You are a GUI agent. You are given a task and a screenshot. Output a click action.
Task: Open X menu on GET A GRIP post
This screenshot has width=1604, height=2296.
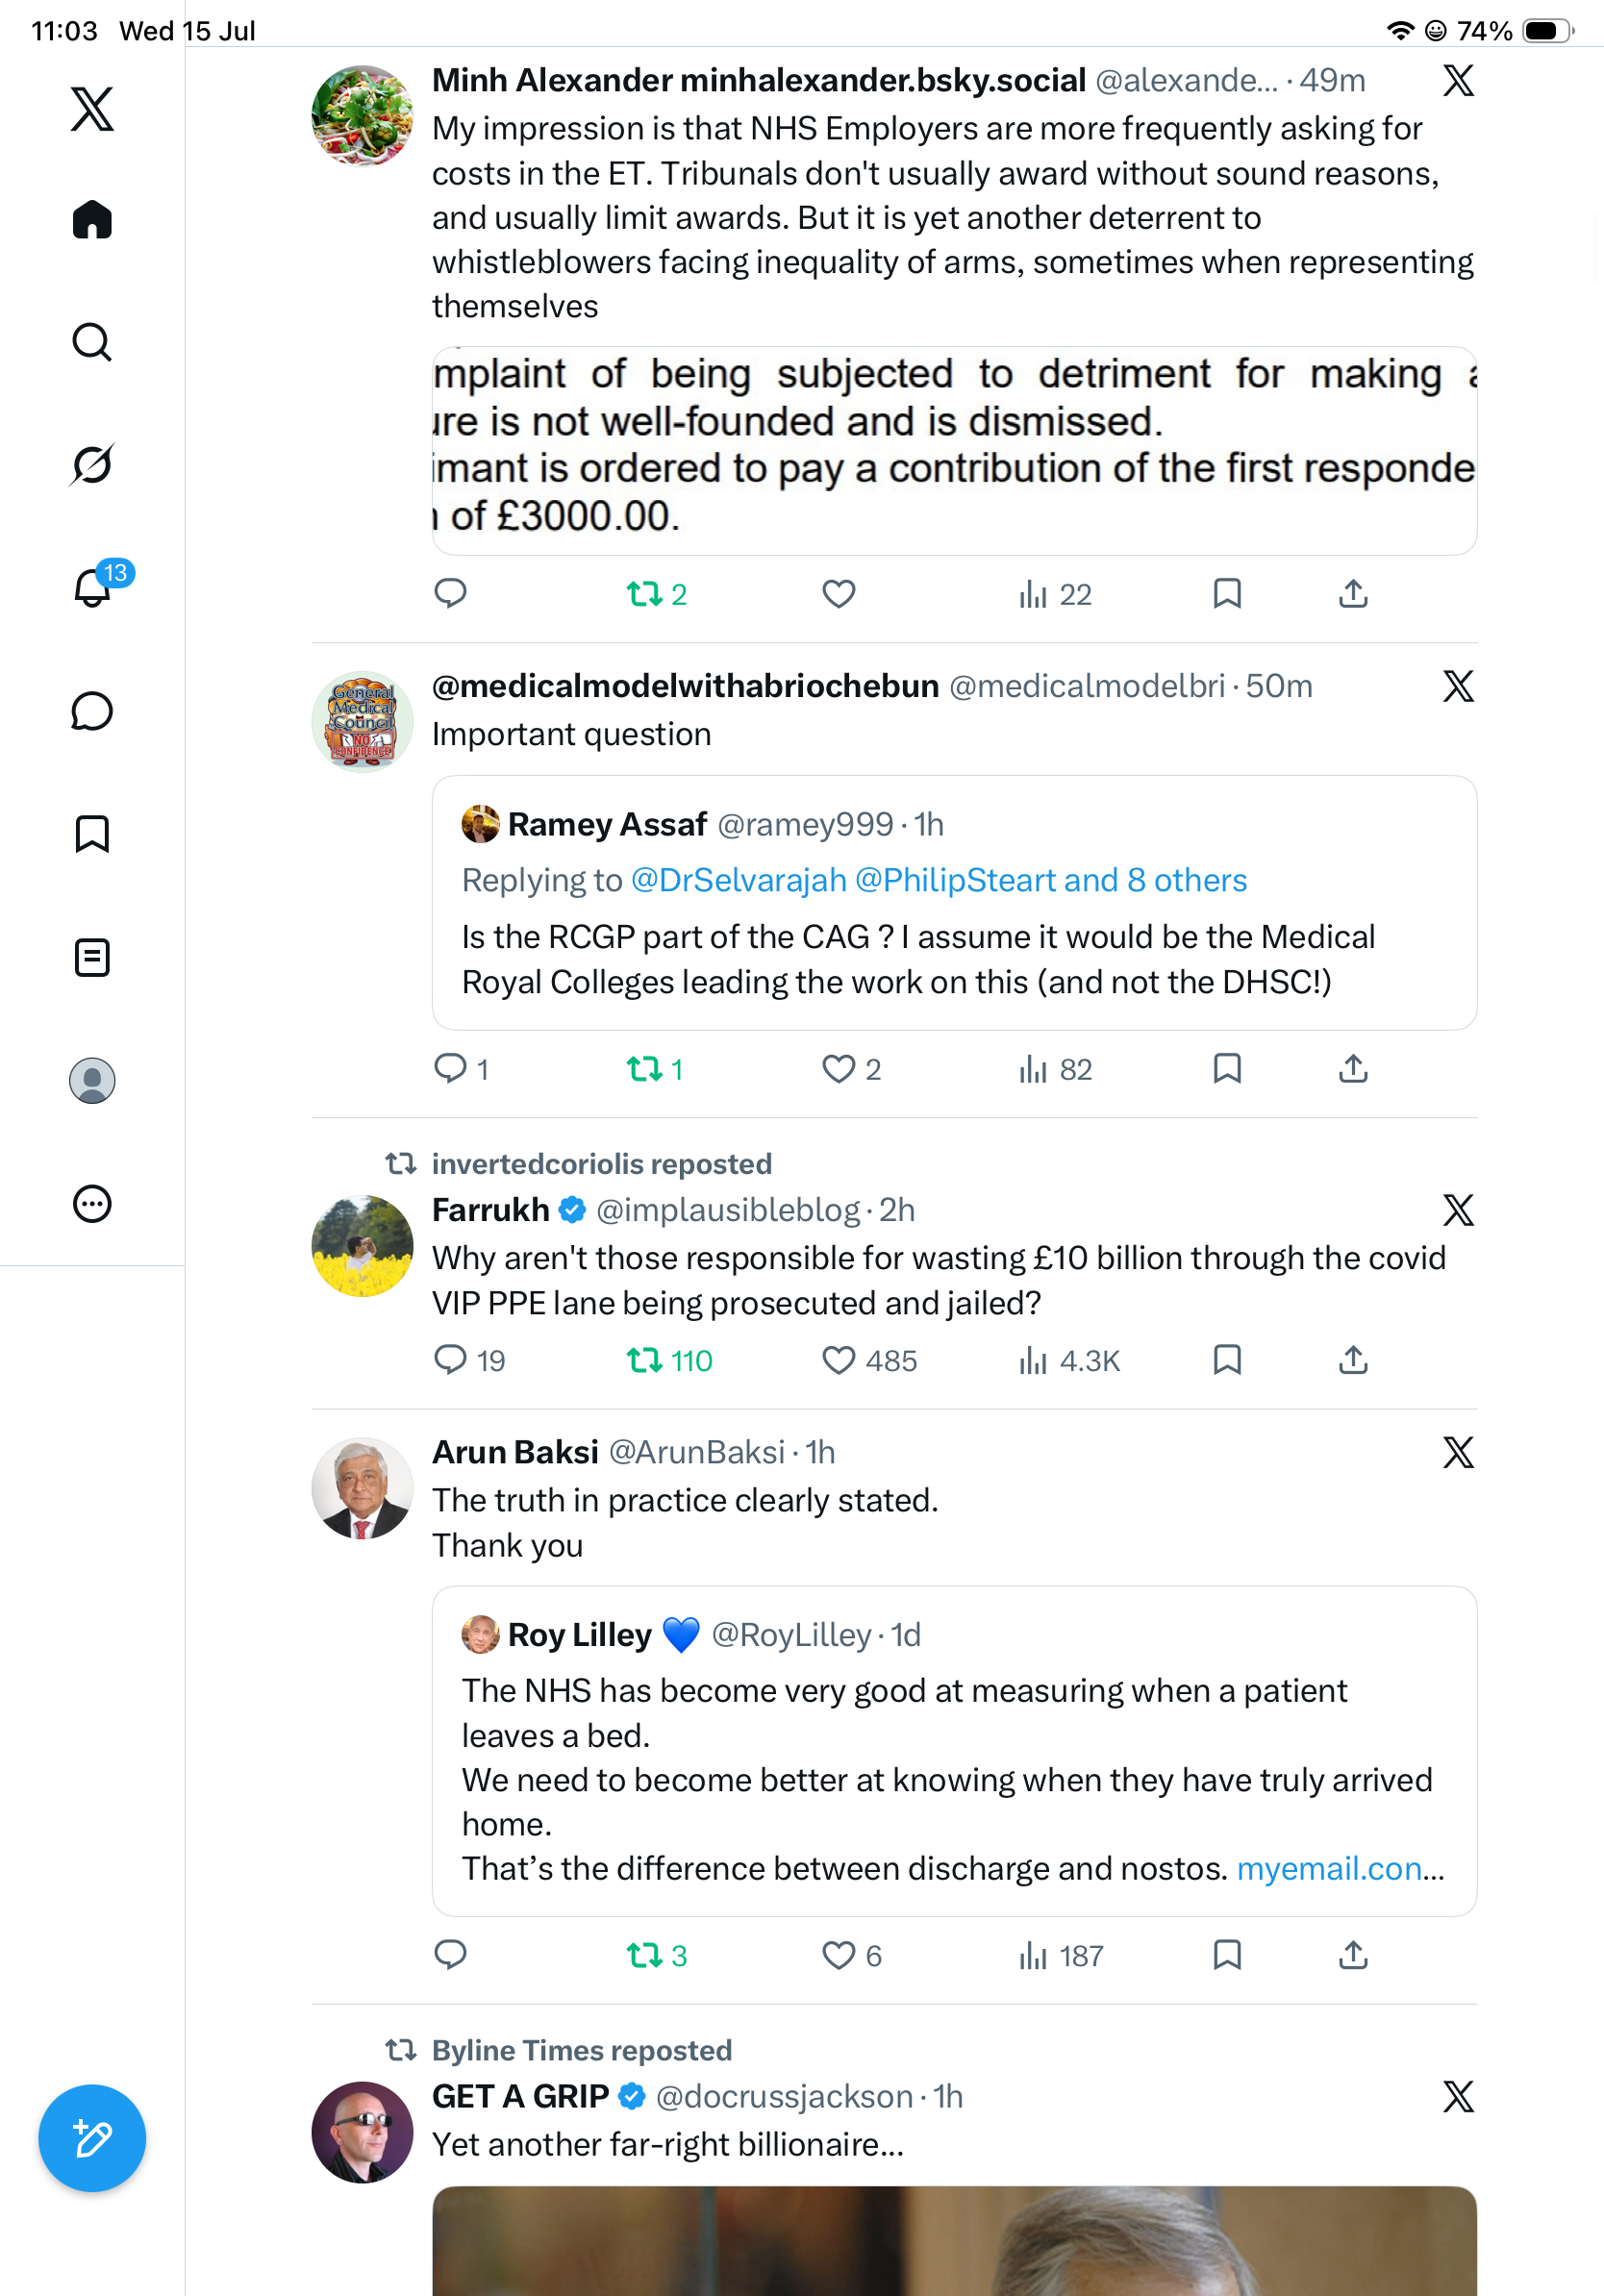point(1458,2096)
